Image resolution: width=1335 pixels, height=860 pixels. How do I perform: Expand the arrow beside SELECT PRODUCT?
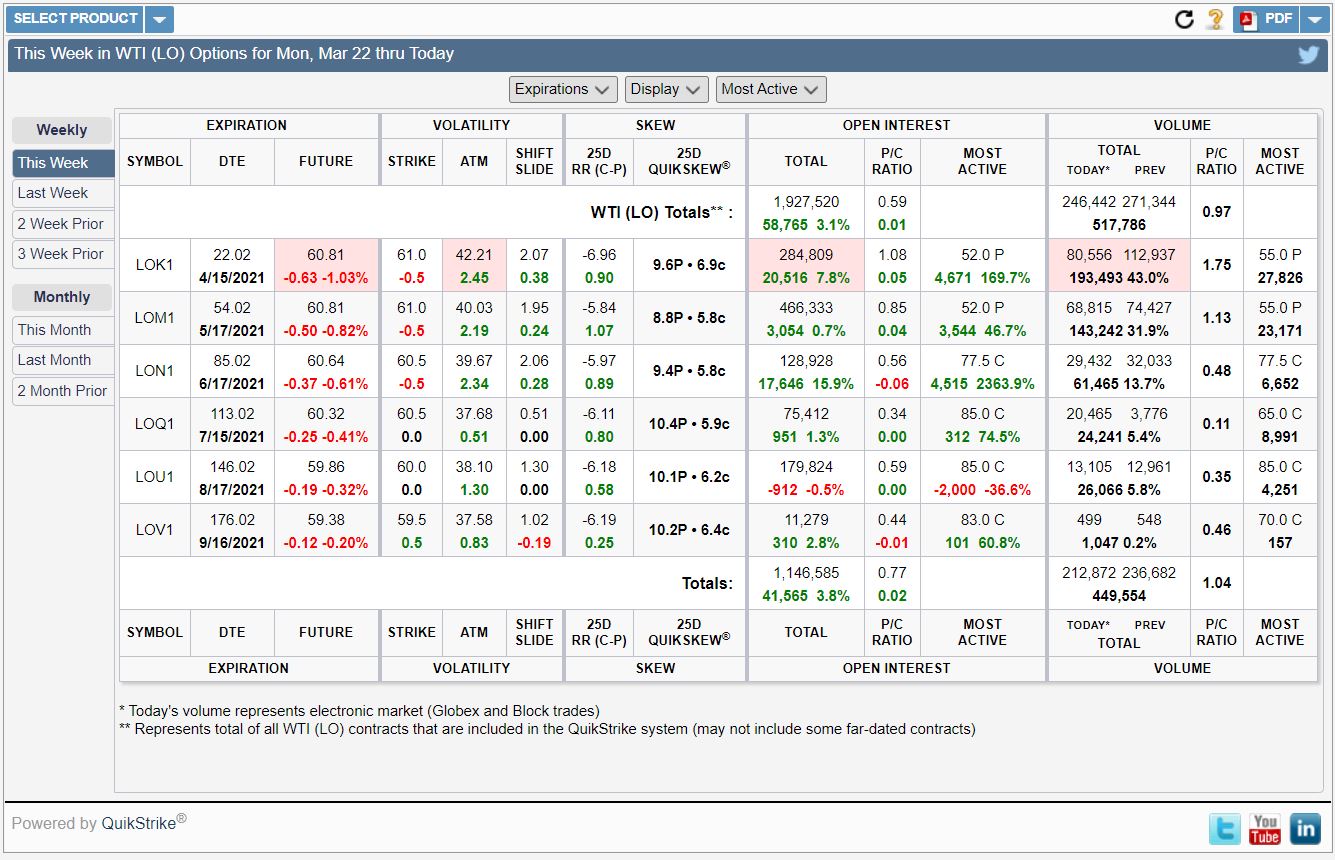pyautogui.click(x=160, y=19)
